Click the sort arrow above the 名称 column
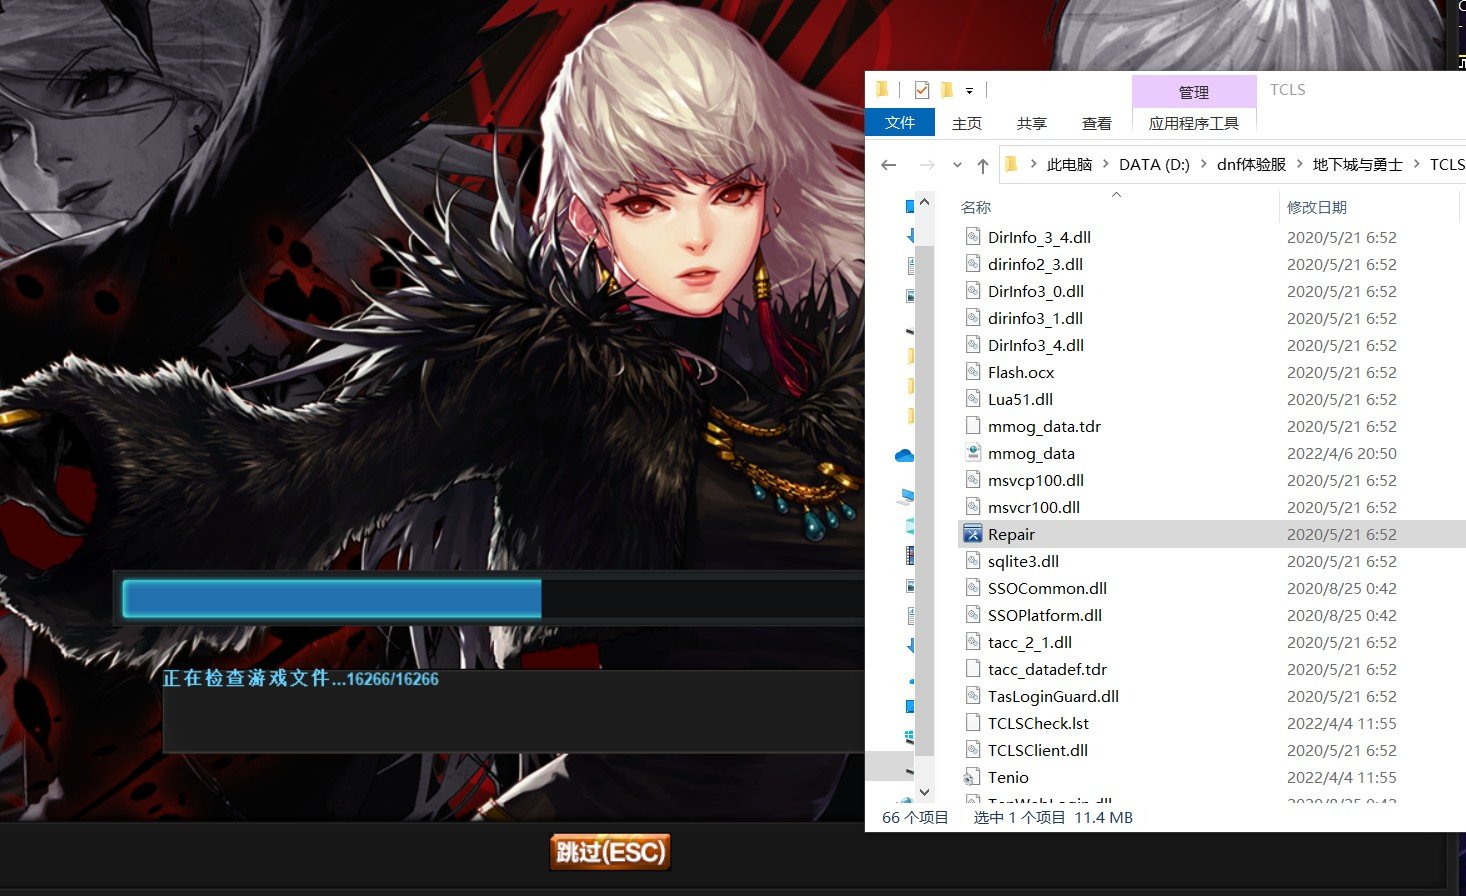Screen dimensions: 1466x896 (1116, 194)
